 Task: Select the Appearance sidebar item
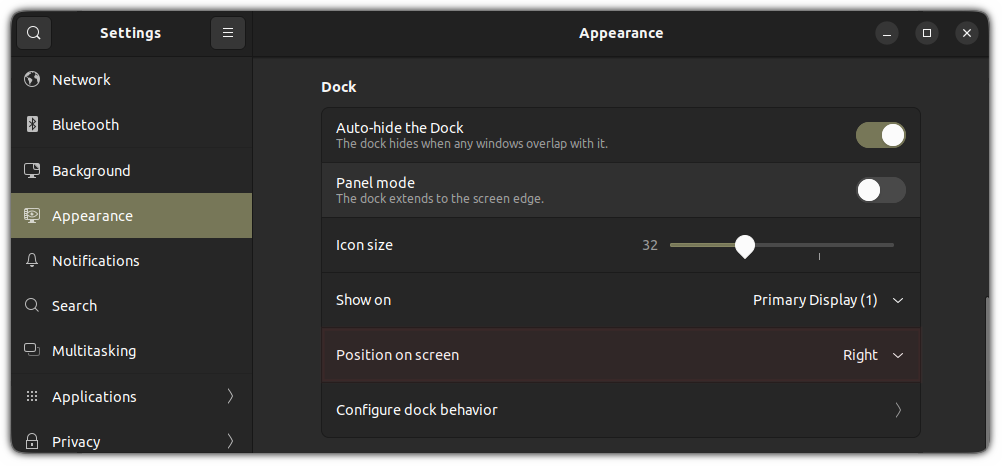pyautogui.click(x=92, y=216)
